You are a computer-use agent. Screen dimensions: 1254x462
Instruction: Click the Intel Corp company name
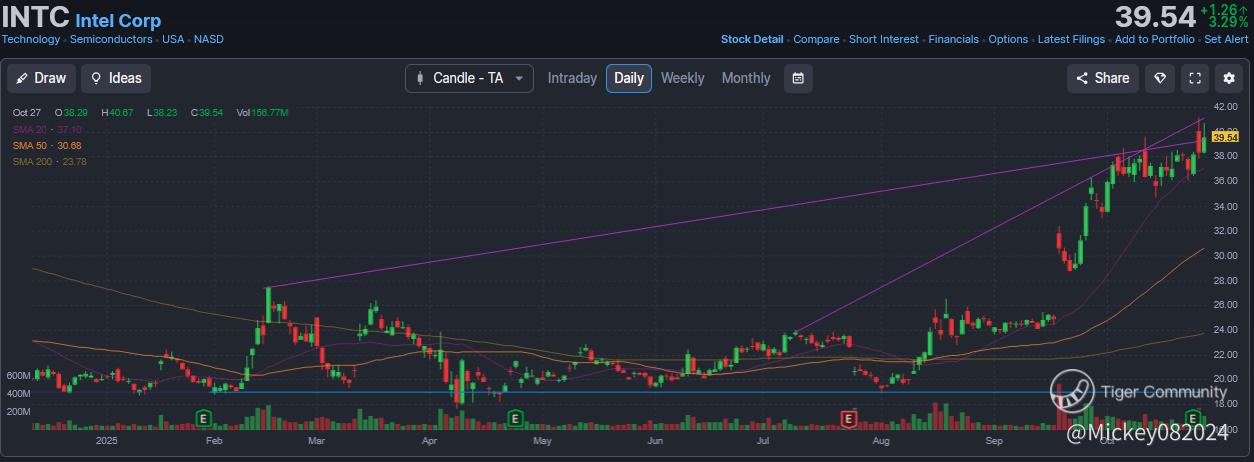[x=118, y=20]
